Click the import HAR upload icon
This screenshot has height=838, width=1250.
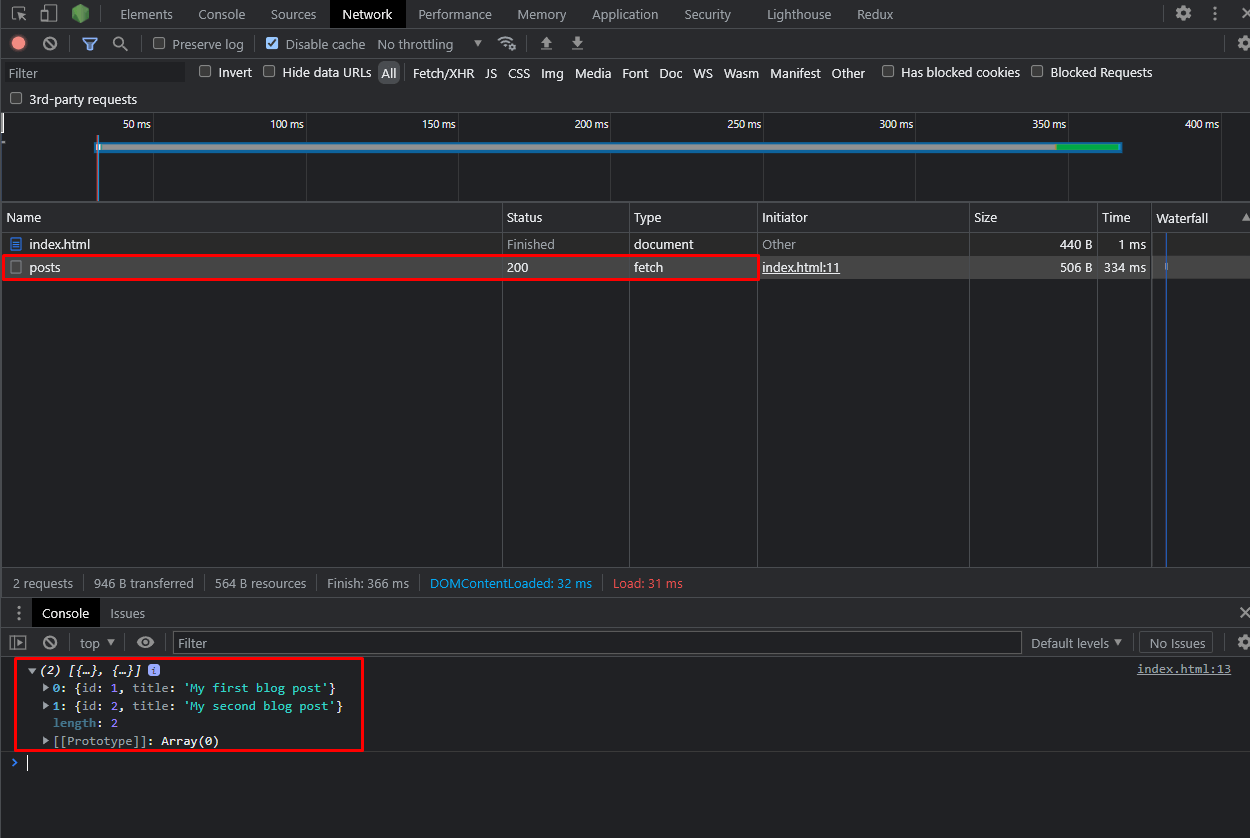546,44
